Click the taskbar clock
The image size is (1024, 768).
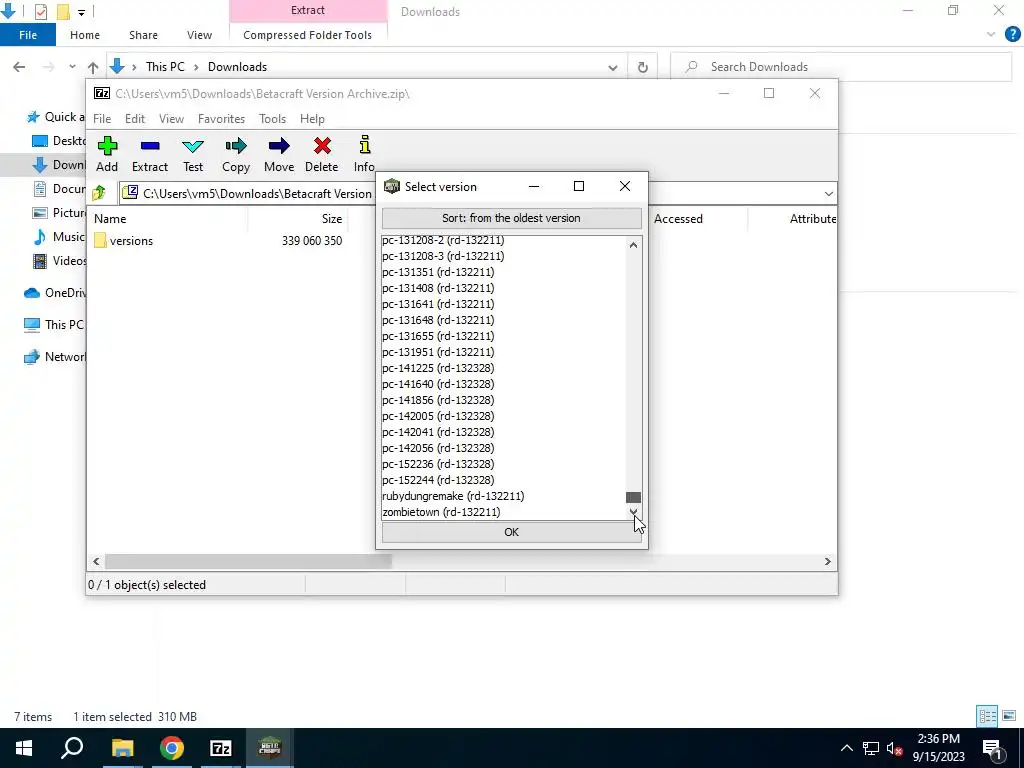pyautogui.click(x=938, y=748)
